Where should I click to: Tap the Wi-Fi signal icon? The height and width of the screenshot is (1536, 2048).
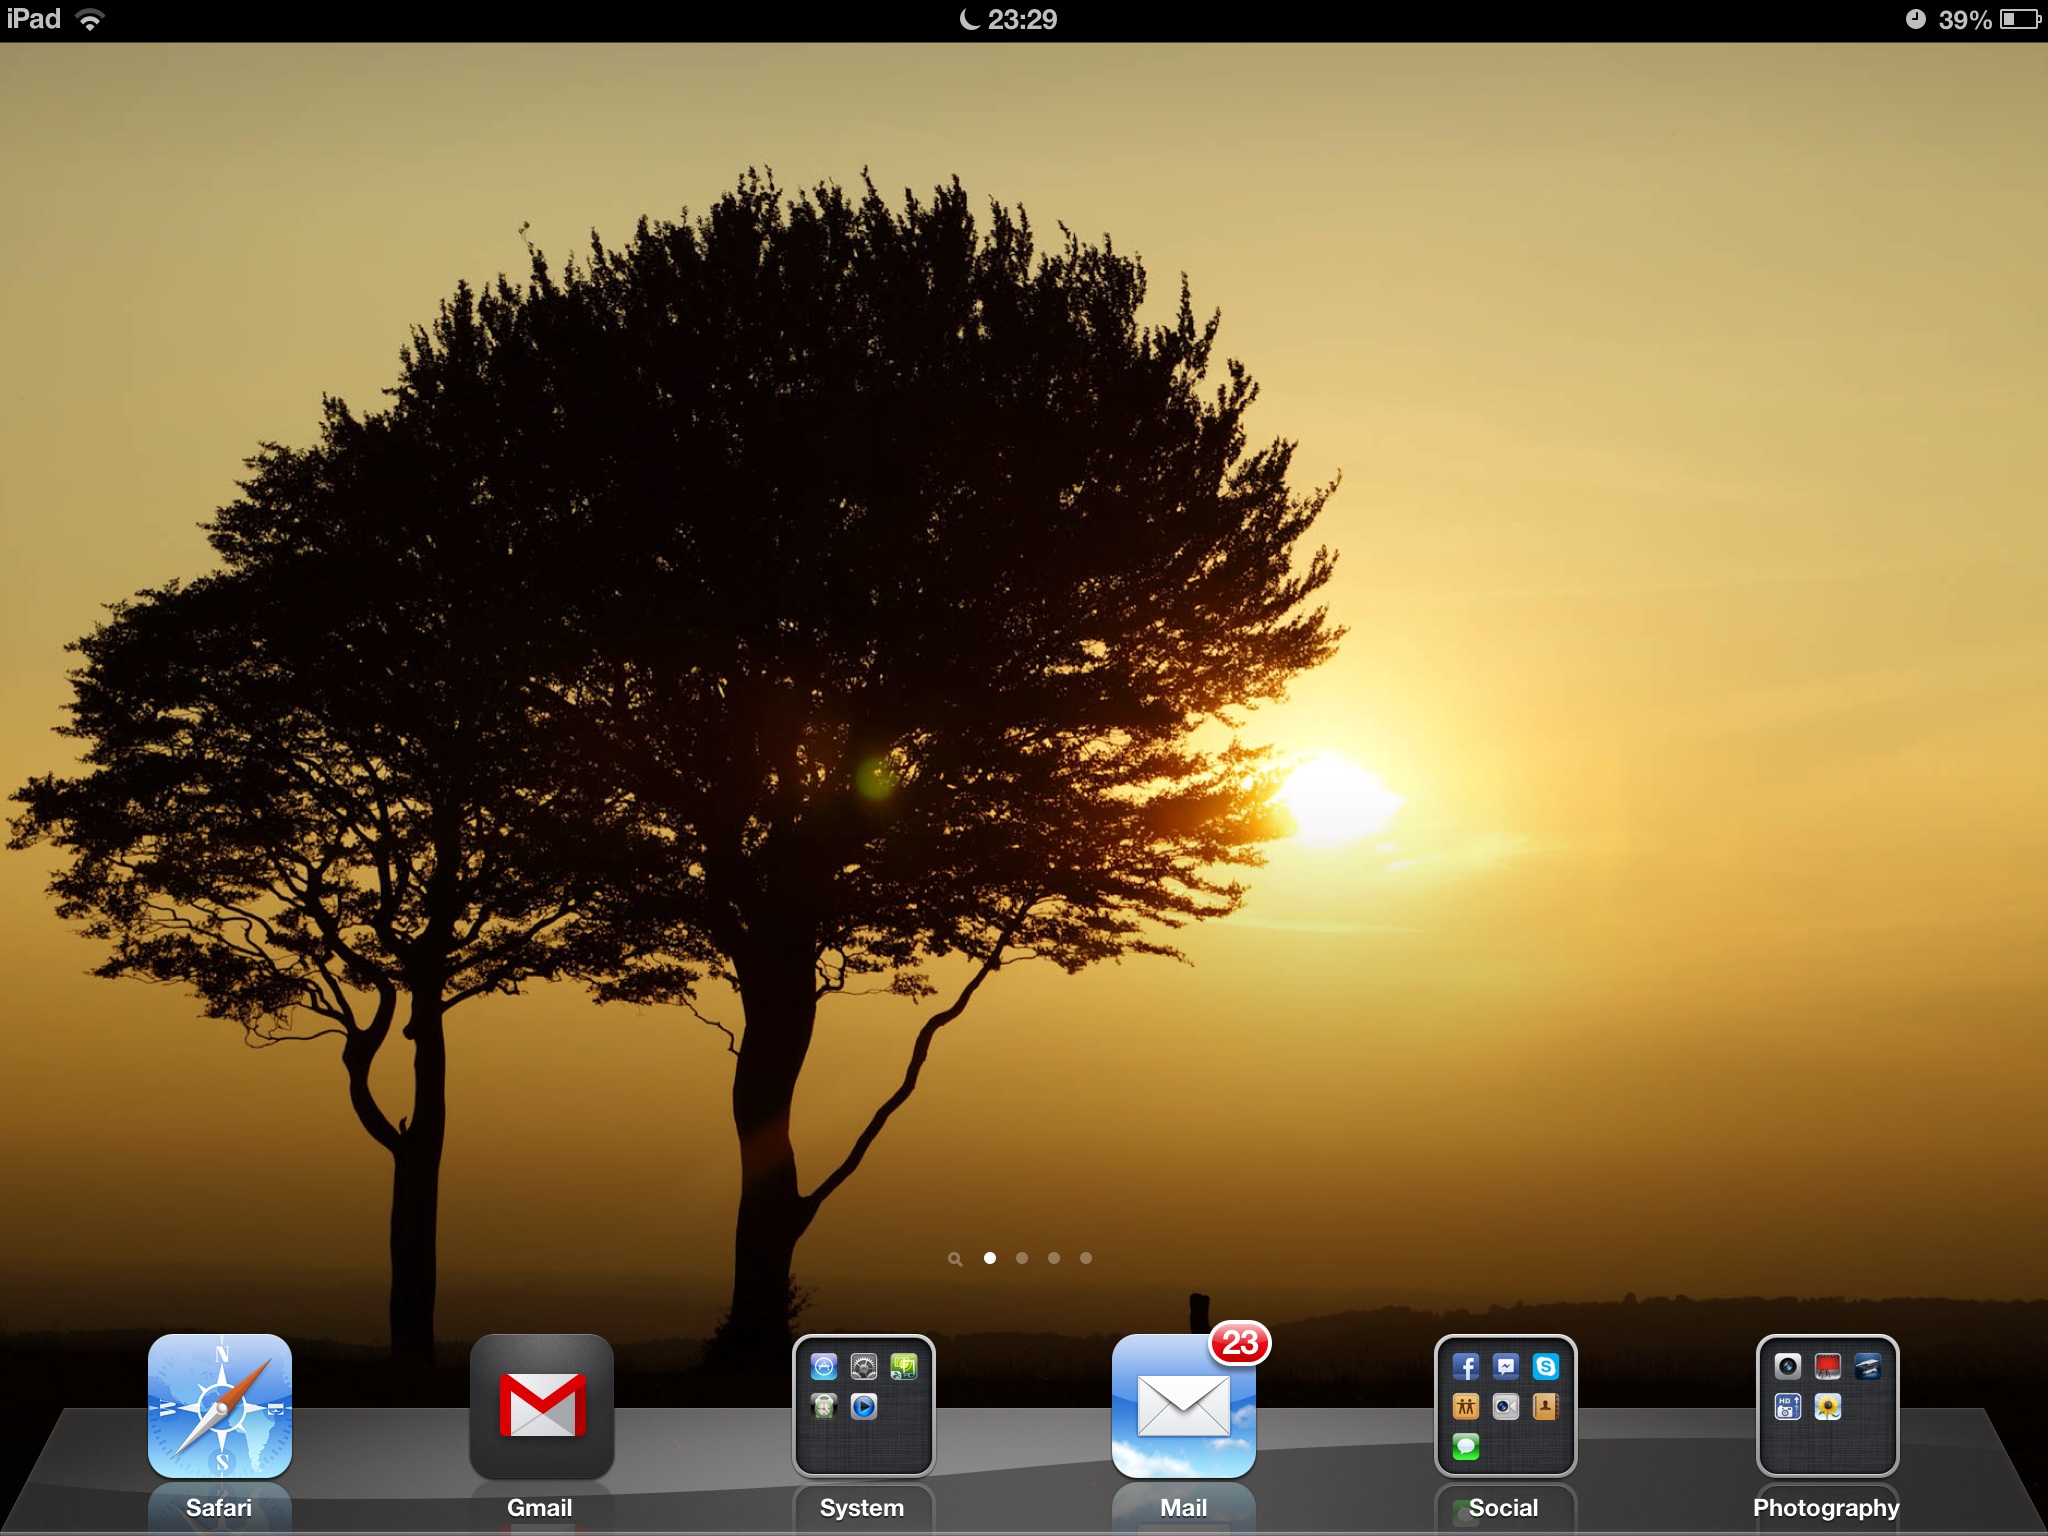click(x=90, y=19)
